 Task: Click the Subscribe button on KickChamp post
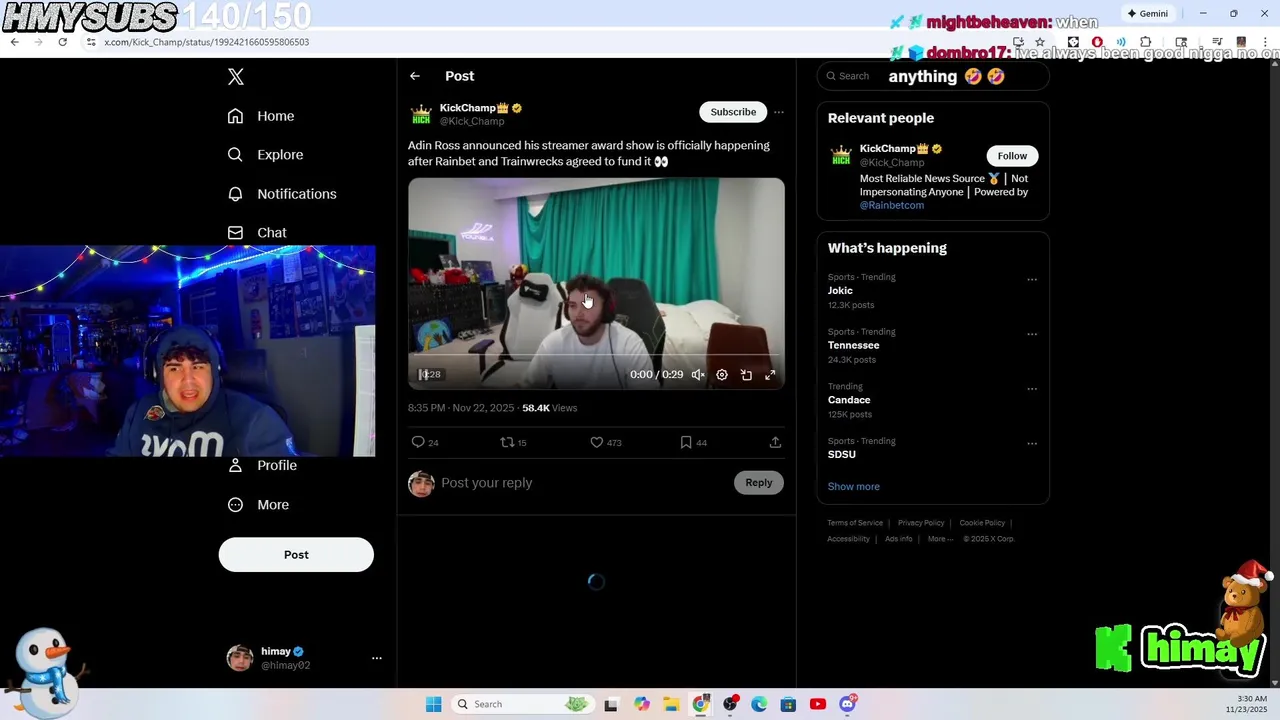tap(733, 112)
